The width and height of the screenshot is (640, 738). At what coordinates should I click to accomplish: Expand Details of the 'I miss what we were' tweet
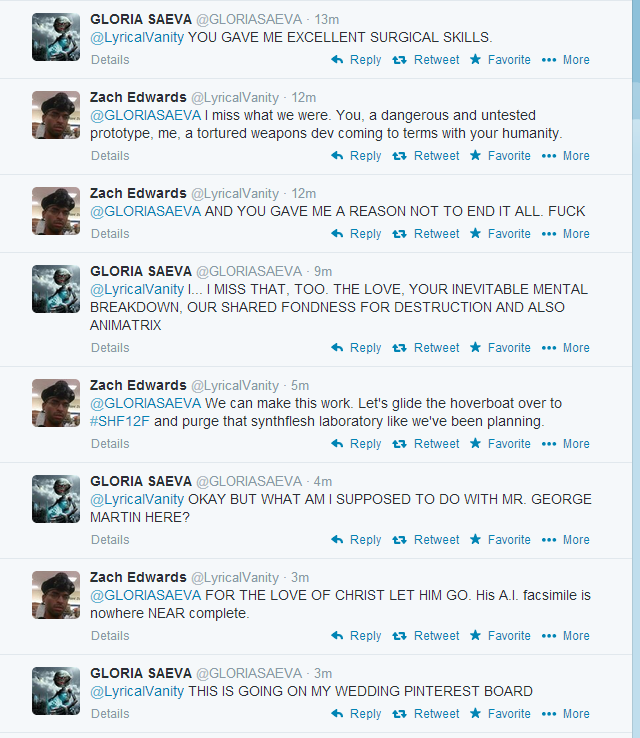click(x=110, y=156)
